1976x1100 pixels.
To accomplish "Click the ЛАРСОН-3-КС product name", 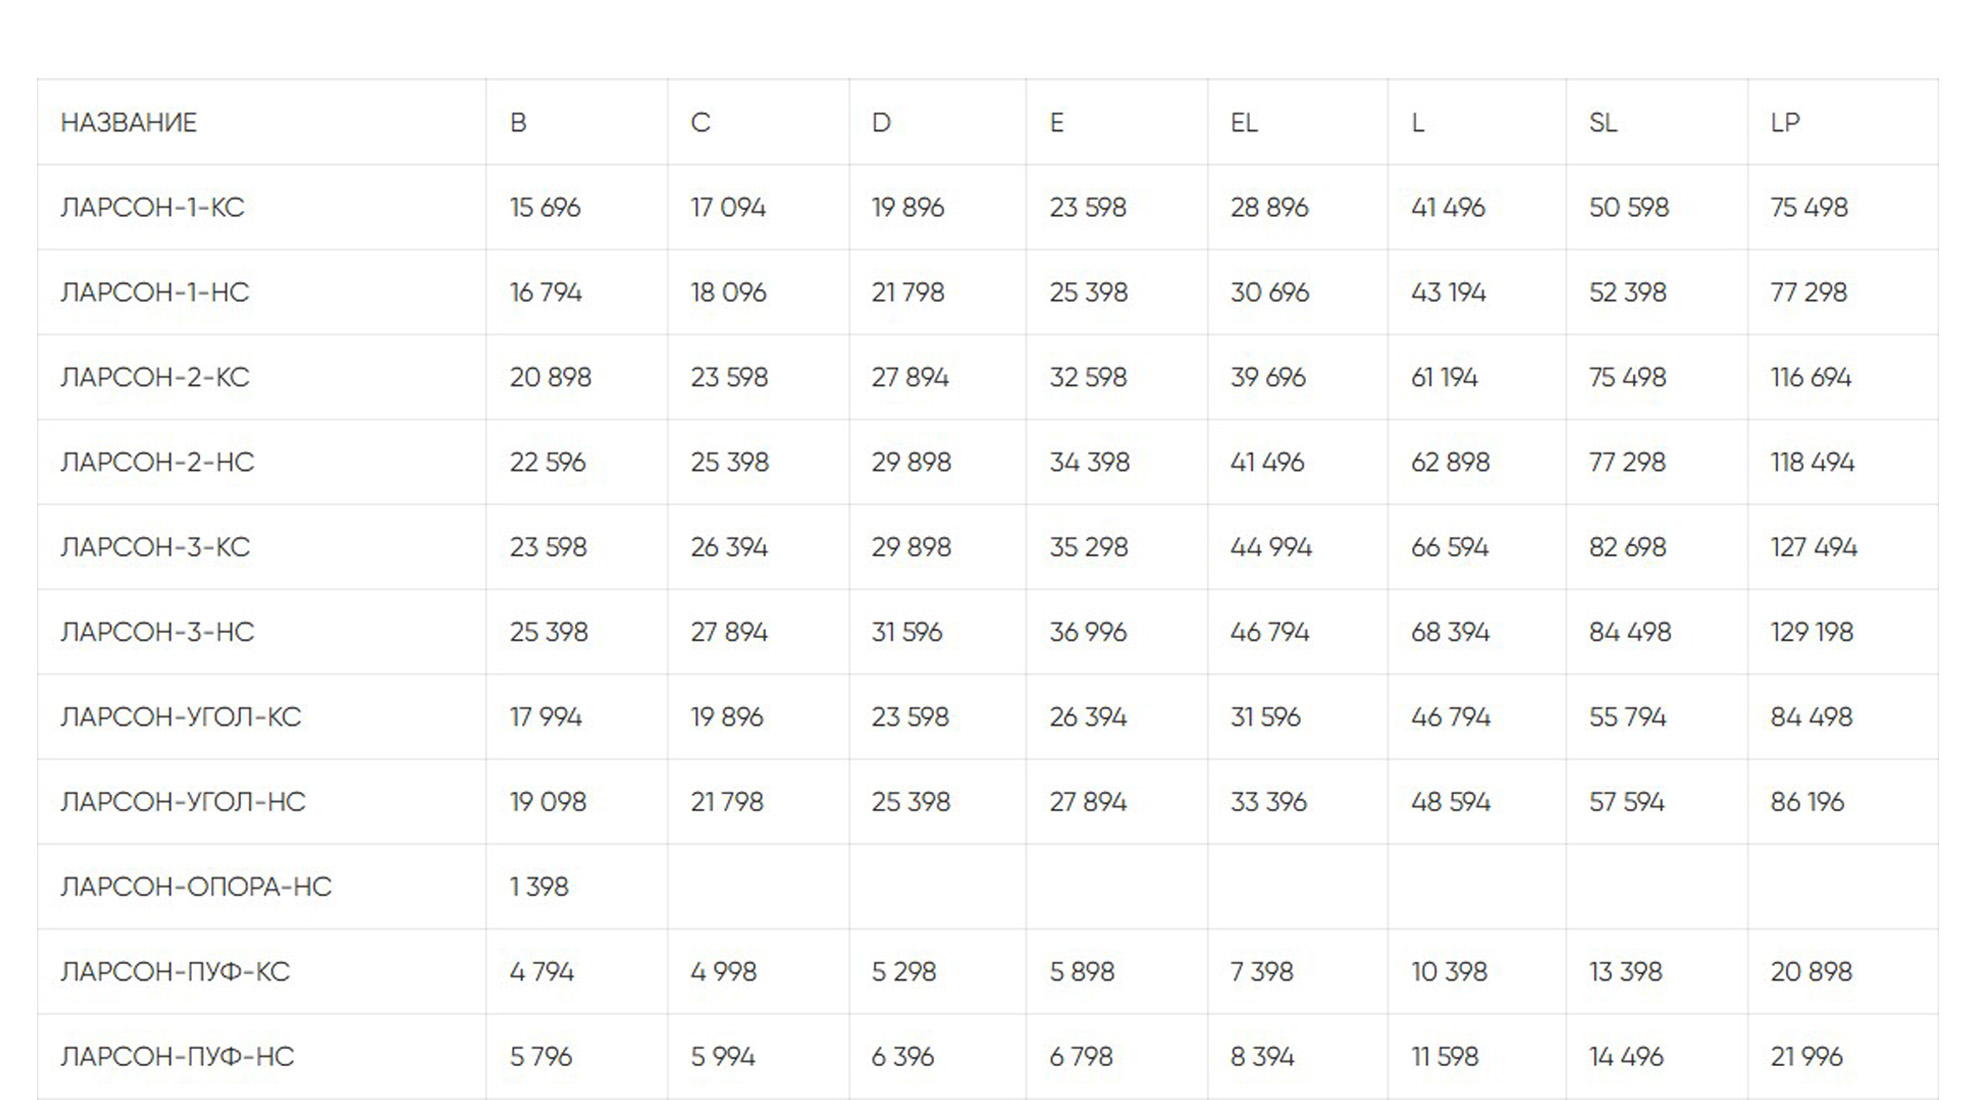I will pyautogui.click(x=155, y=548).
